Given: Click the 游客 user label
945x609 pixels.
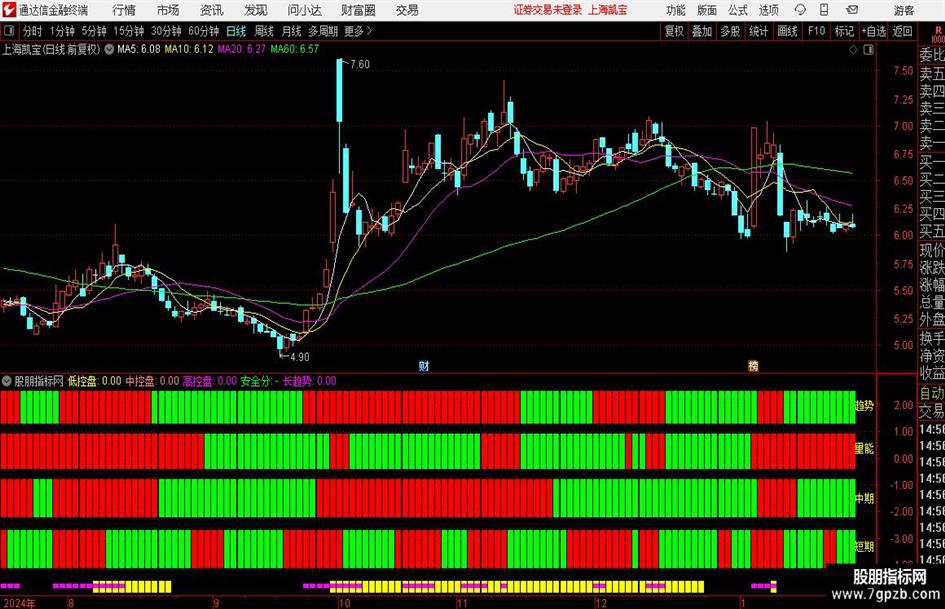Looking at the screenshot, I should tap(904, 10).
